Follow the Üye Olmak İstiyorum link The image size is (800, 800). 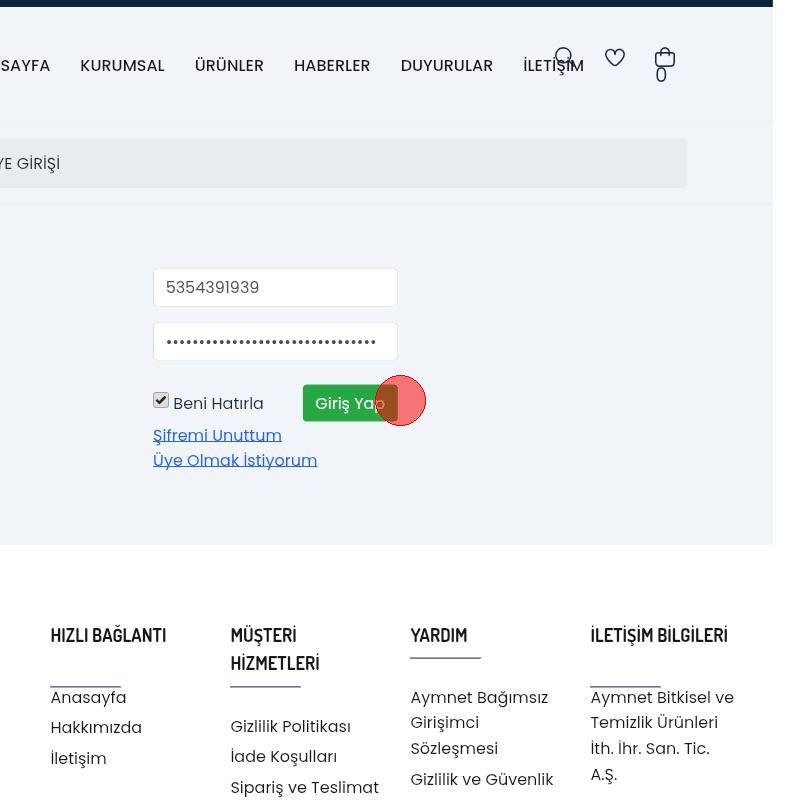click(x=235, y=461)
